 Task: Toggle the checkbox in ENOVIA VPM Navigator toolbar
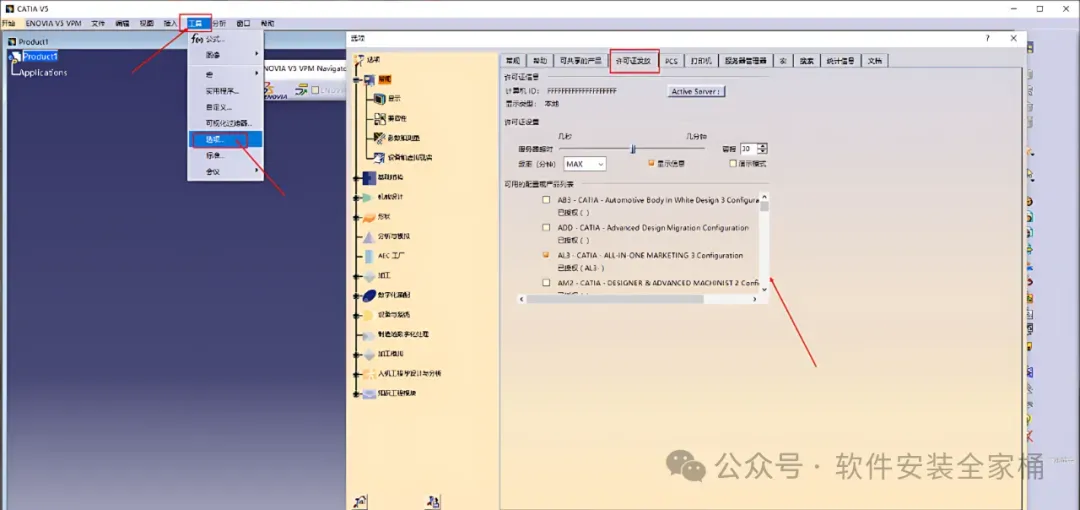tap(315, 90)
